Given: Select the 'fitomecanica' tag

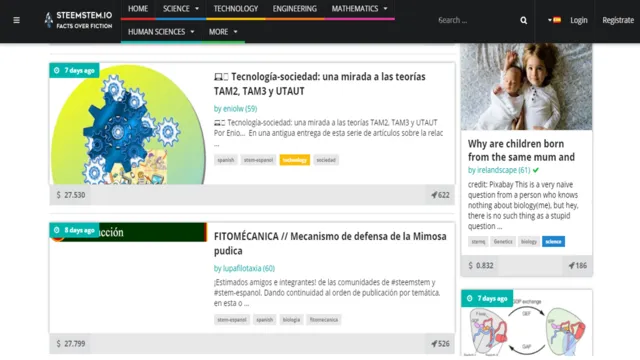Looking at the screenshot, I should 324,320.
